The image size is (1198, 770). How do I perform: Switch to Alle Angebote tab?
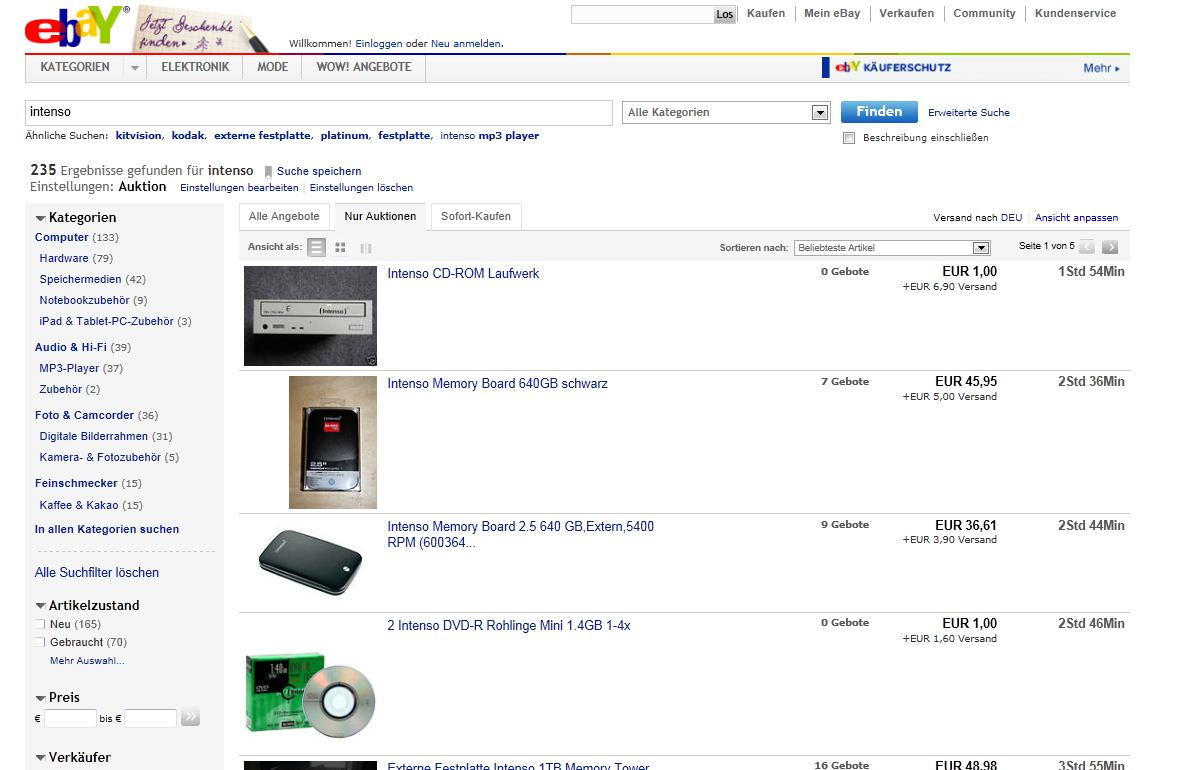pyautogui.click(x=284, y=216)
